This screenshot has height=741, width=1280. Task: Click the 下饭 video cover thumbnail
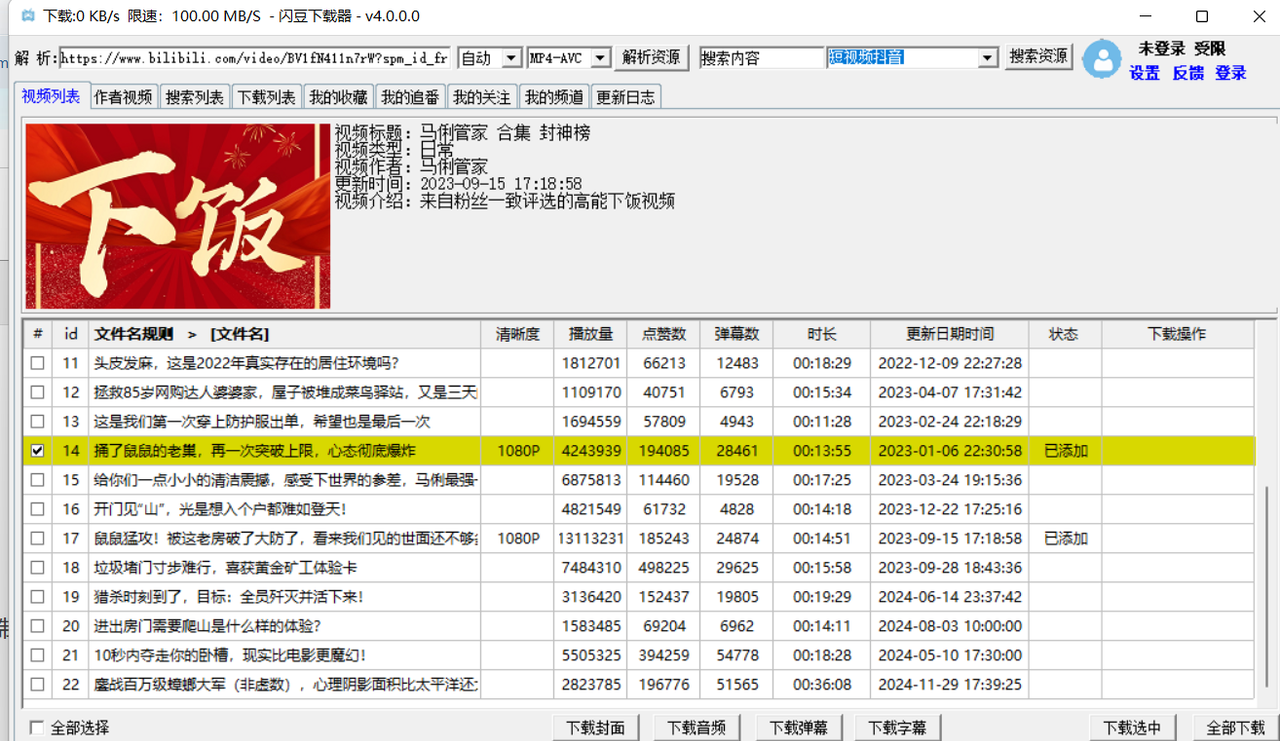(x=177, y=214)
